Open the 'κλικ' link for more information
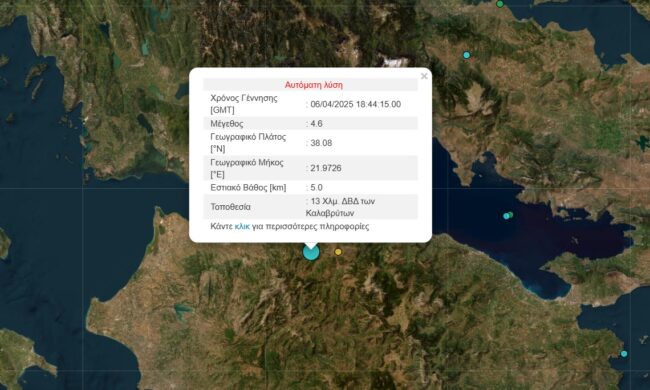This screenshot has width=650, height=390. pyautogui.click(x=242, y=226)
